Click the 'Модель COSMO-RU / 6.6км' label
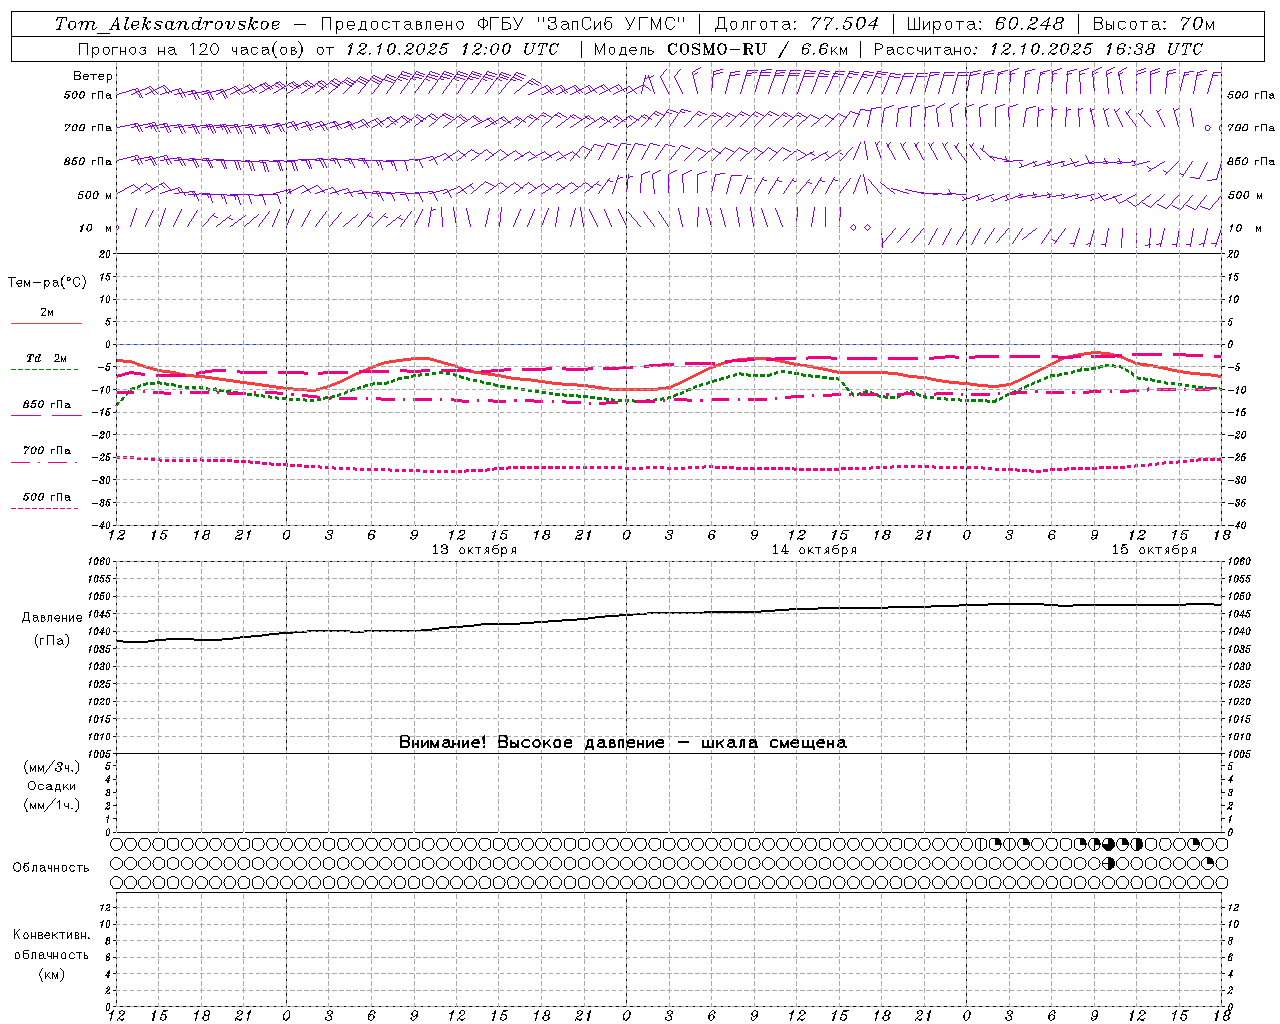The height and width of the screenshot is (1024, 1280). [x=721, y=49]
